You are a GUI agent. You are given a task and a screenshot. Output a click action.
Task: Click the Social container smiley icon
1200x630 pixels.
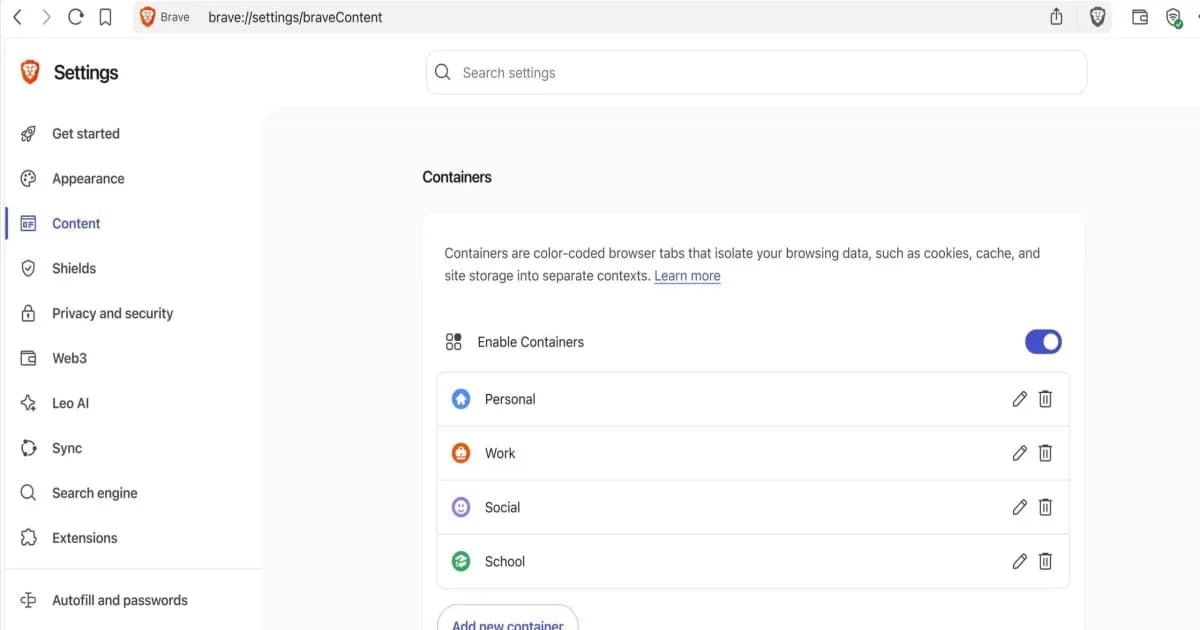tap(461, 507)
